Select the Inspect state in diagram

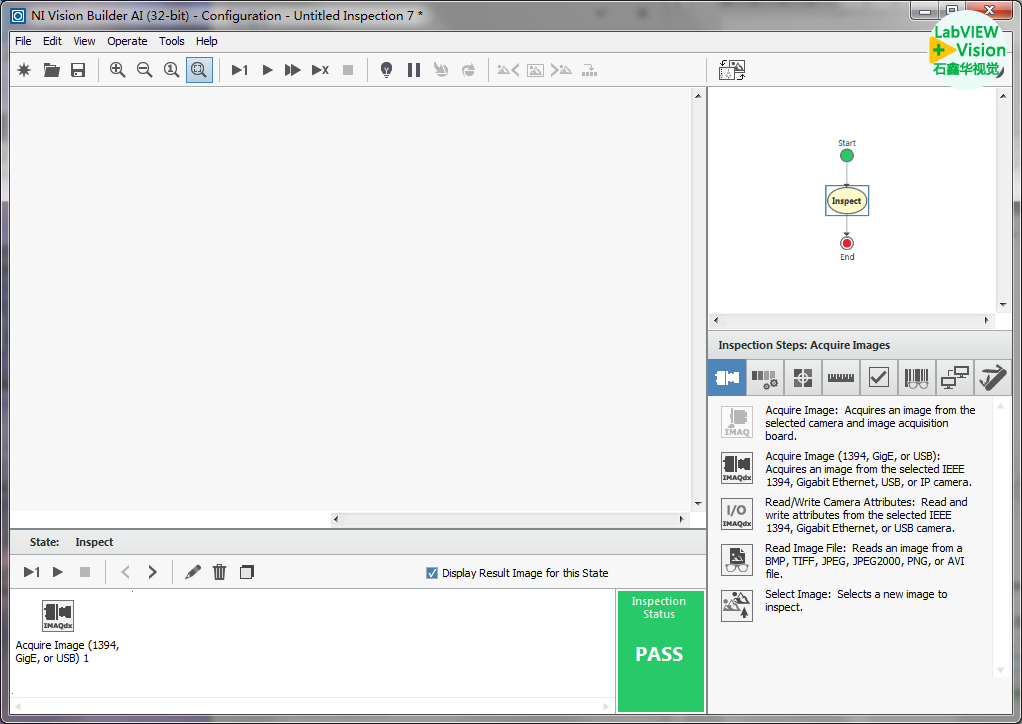point(847,201)
